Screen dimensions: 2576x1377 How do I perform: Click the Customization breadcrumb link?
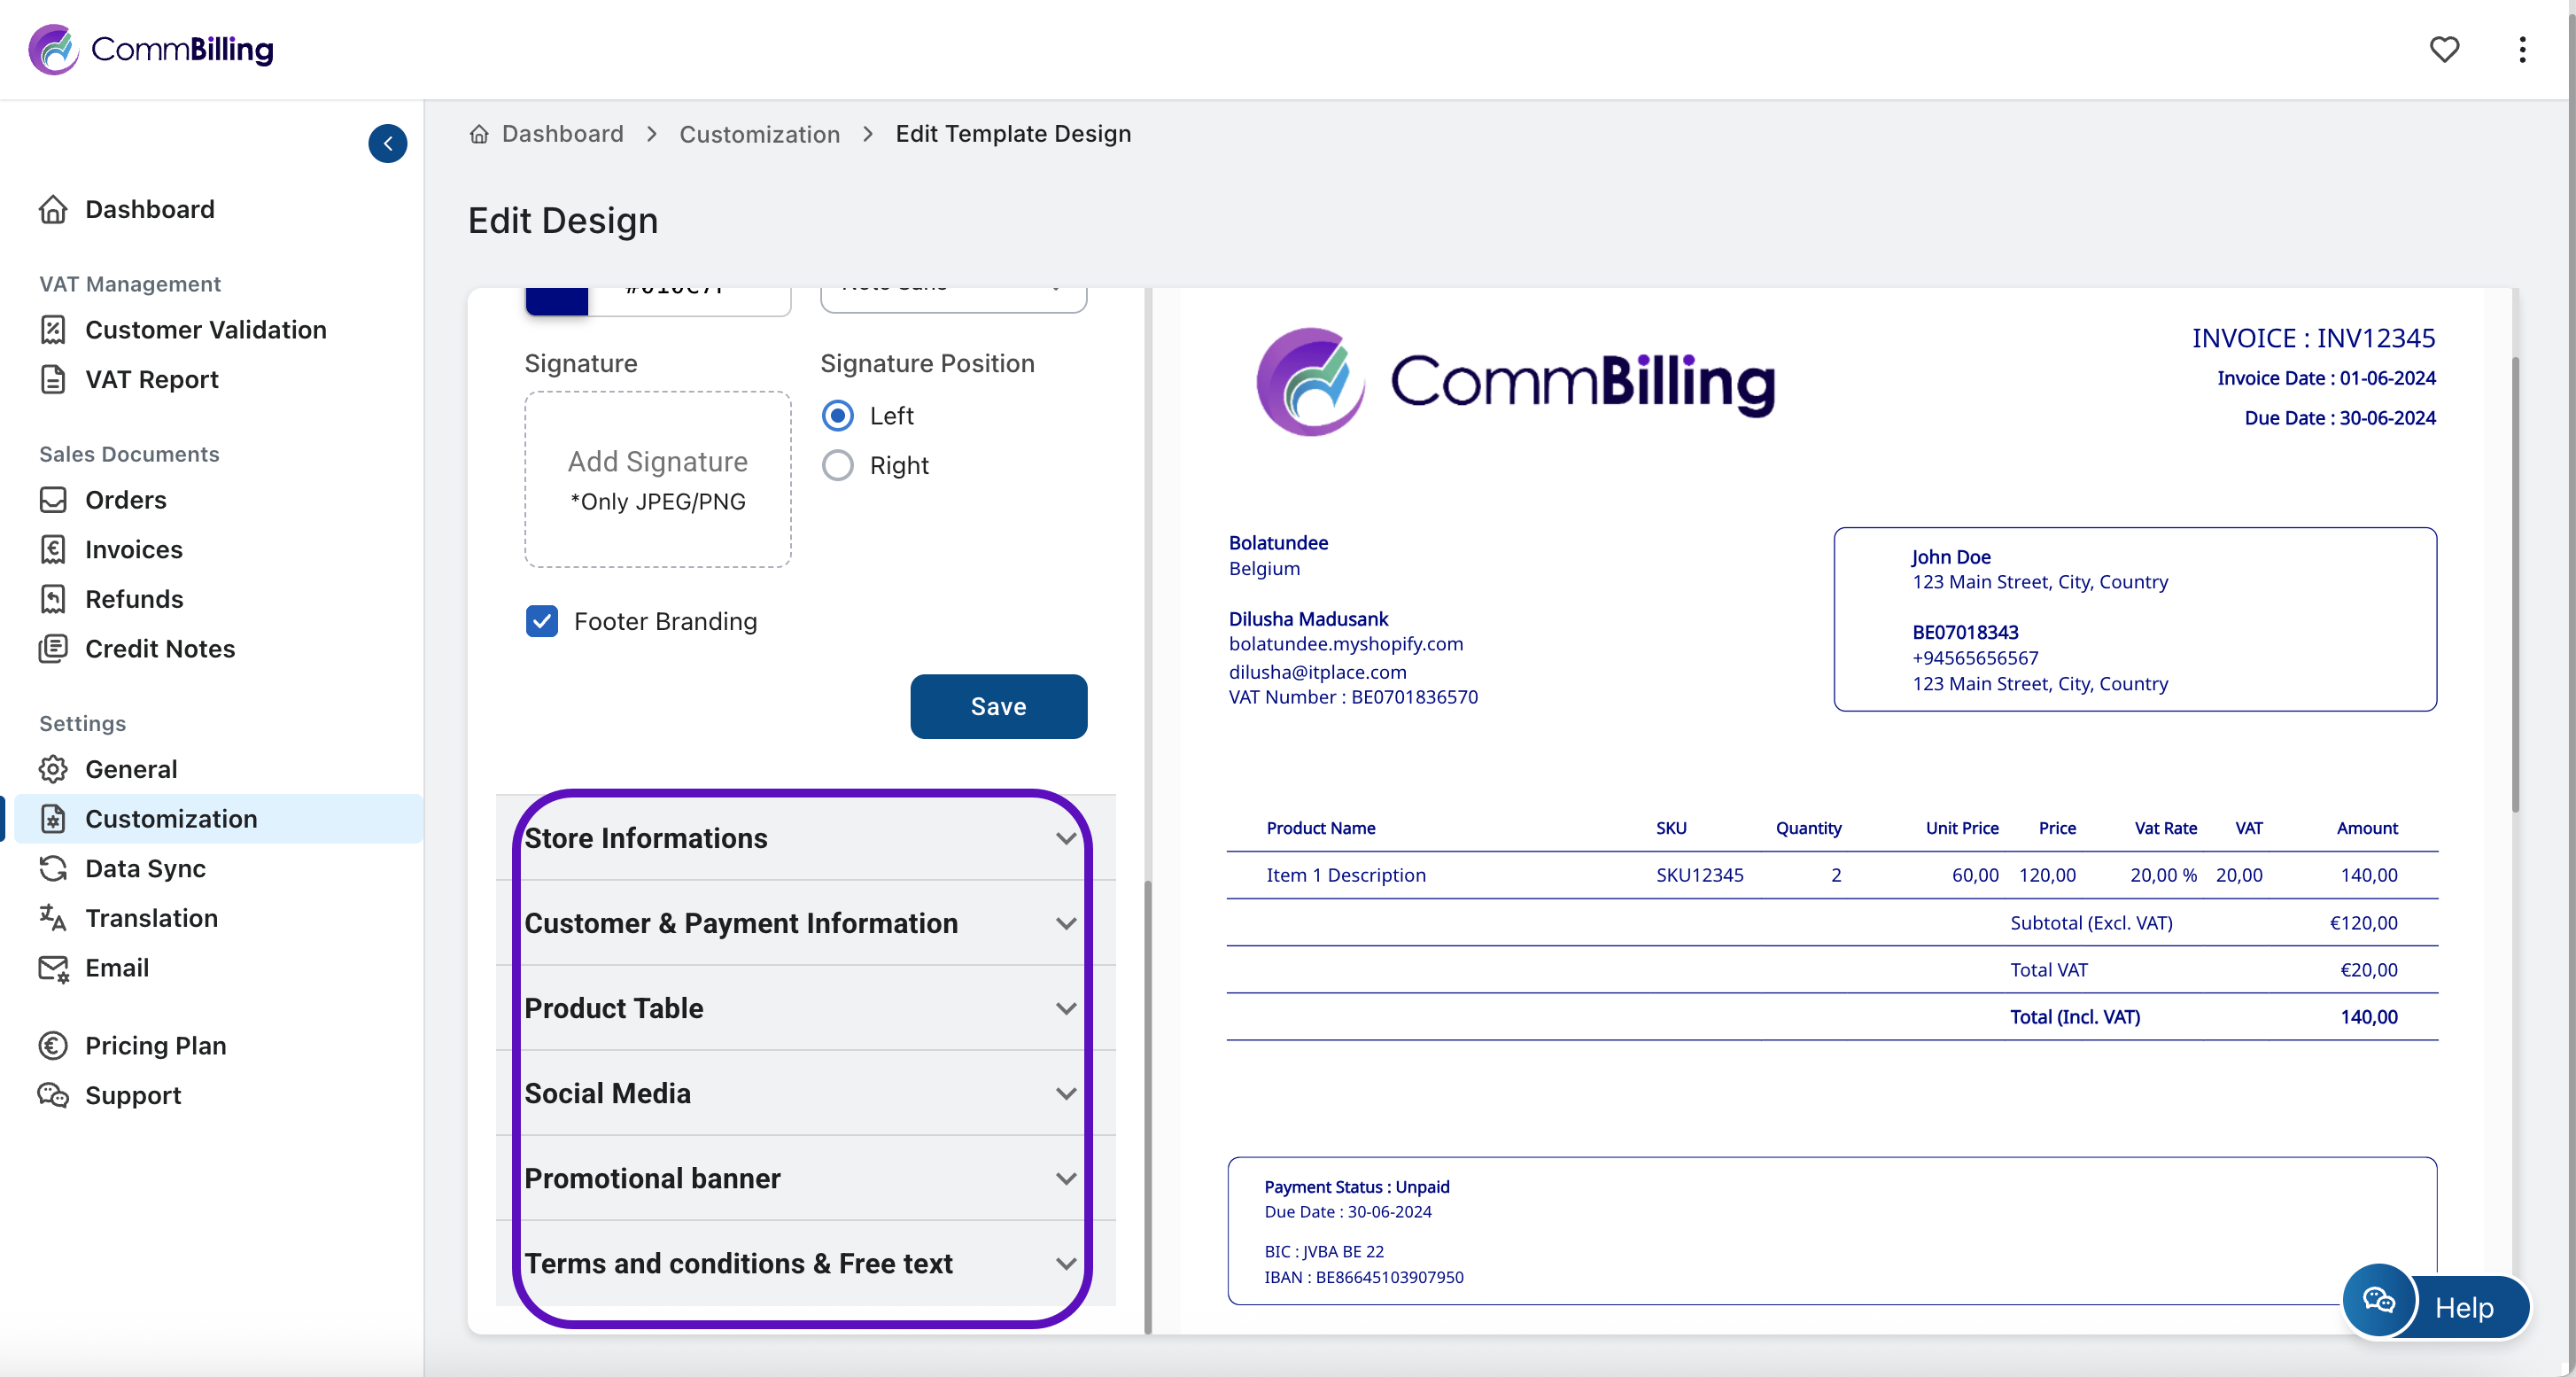click(759, 134)
